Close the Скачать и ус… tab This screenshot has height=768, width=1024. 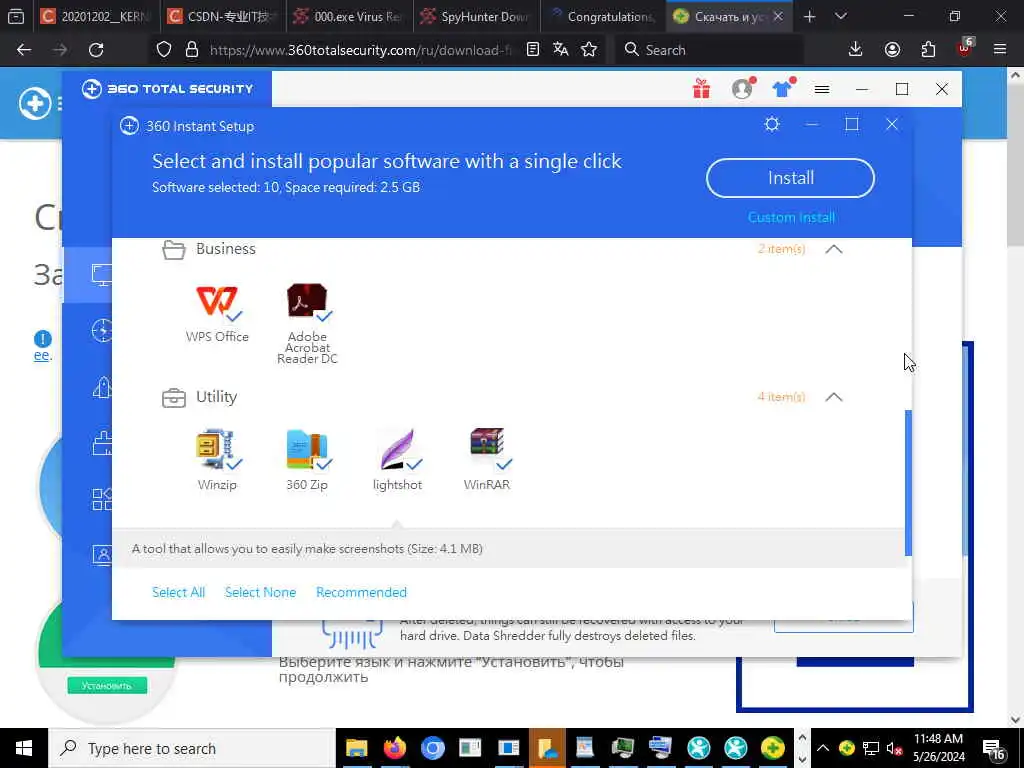[778, 16]
